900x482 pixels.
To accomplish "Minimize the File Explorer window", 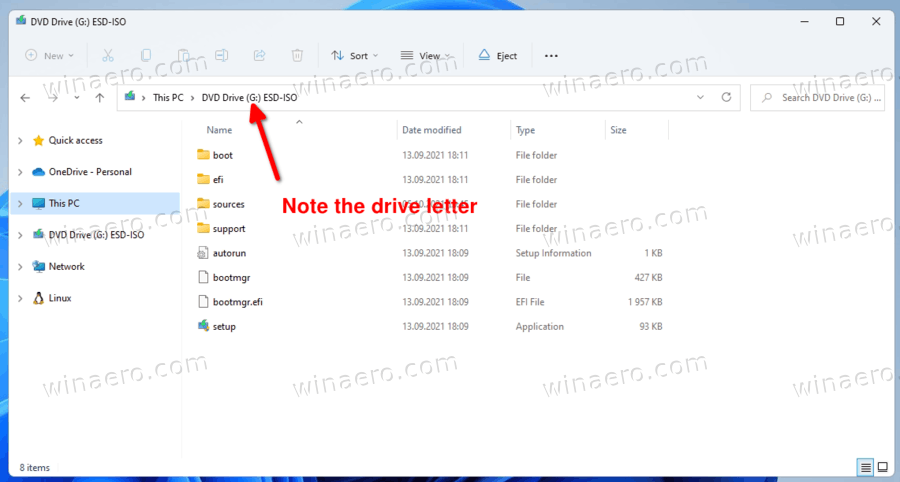I will pyautogui.click(x=805, y=21).
